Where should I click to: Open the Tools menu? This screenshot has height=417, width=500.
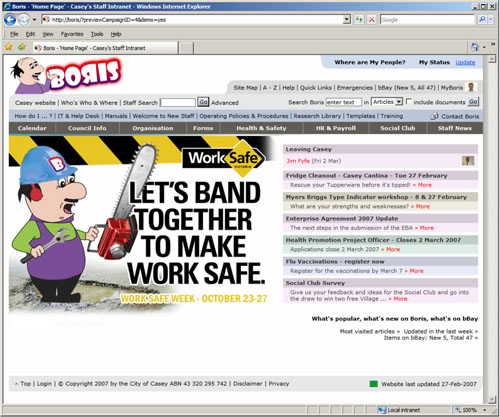(97, 34)
